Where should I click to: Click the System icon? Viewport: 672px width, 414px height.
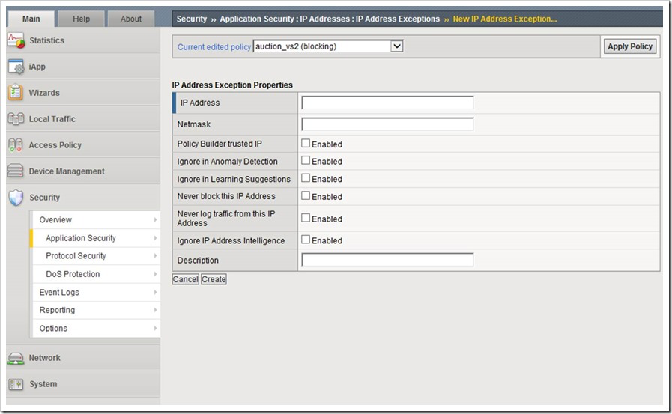16,384
